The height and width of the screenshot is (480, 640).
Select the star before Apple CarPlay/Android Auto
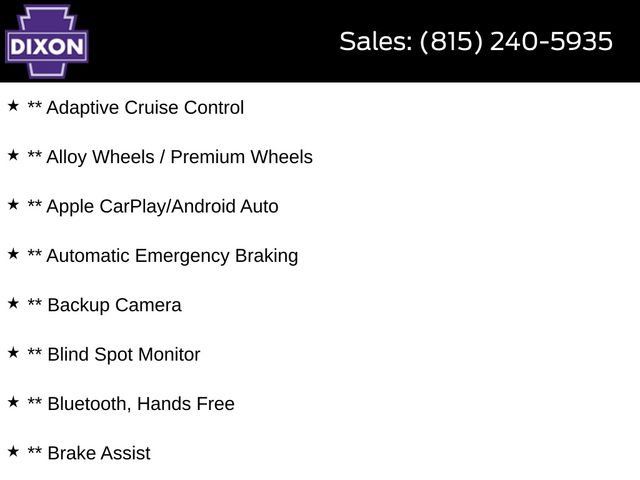pos(13,204)
